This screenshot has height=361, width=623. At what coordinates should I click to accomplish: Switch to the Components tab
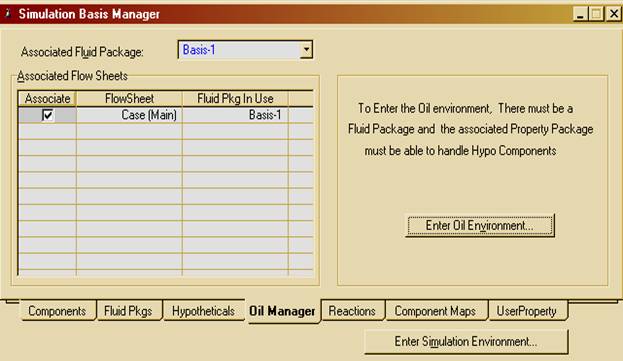coord(57,311)
